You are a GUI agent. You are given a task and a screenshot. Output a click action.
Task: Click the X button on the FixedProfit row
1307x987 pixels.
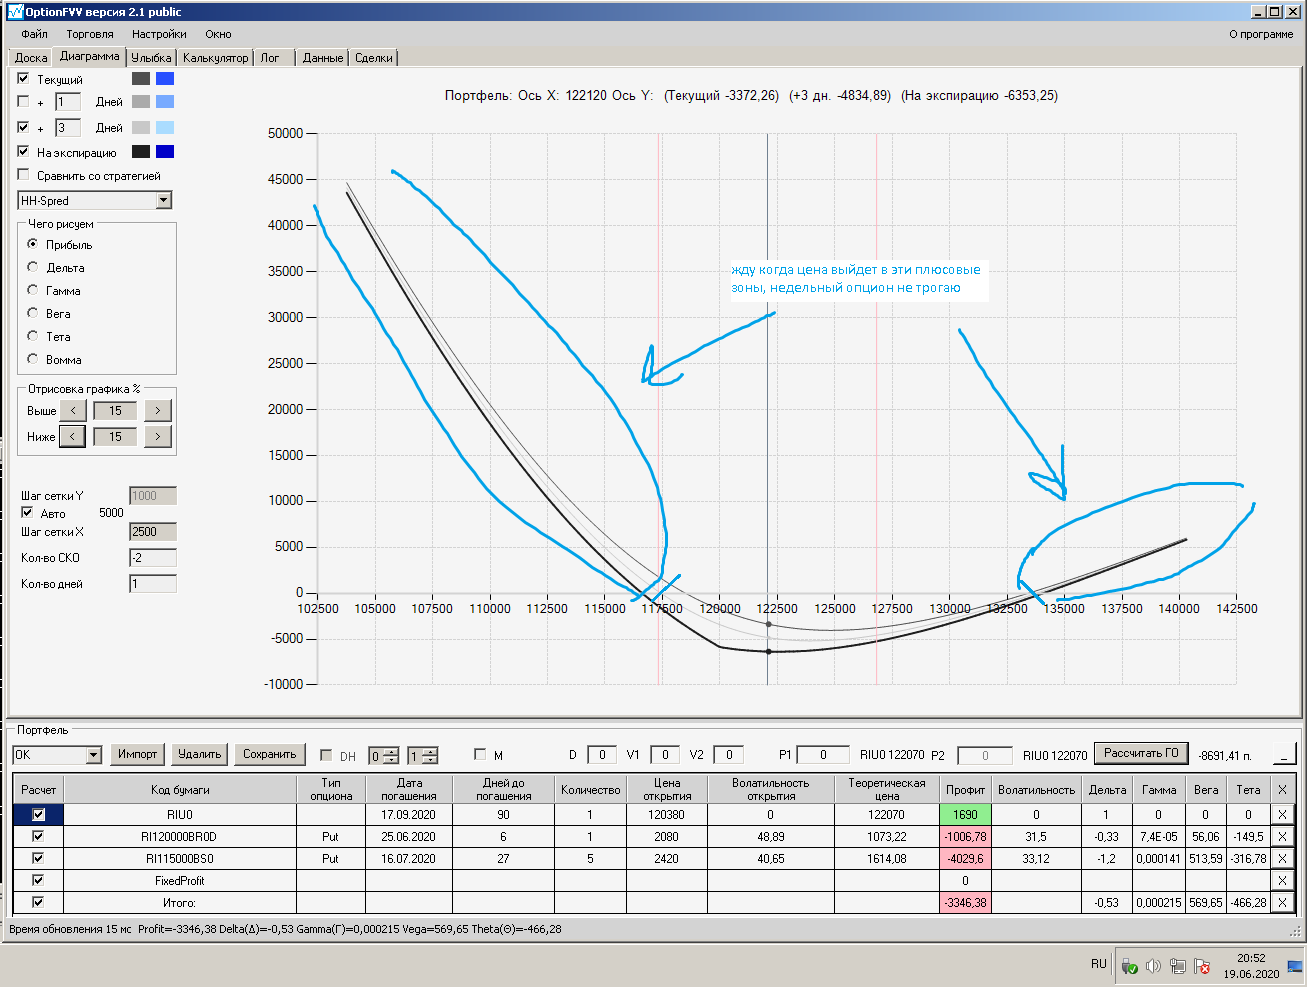1282,880
